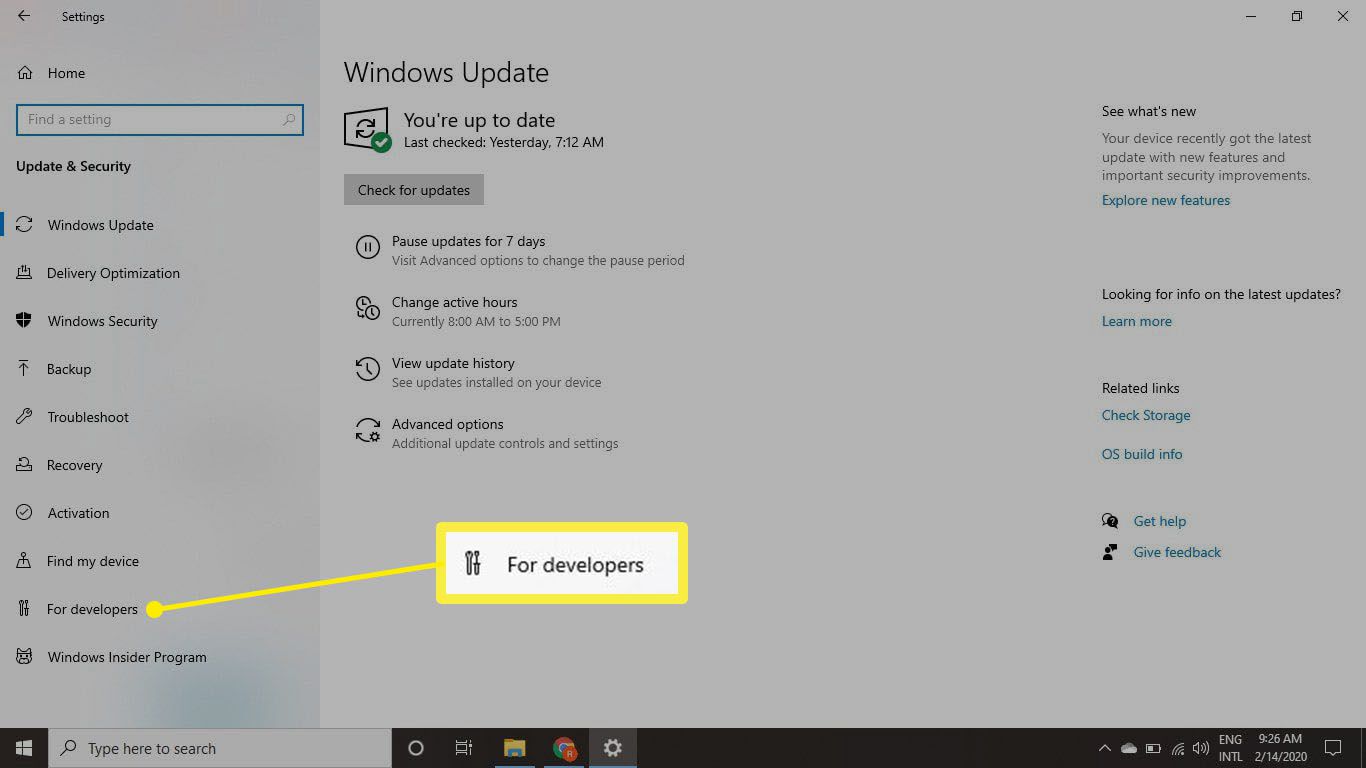Click the Recovery icon in sidebar
1366x768 pixels.
click(x=25, y=465)
